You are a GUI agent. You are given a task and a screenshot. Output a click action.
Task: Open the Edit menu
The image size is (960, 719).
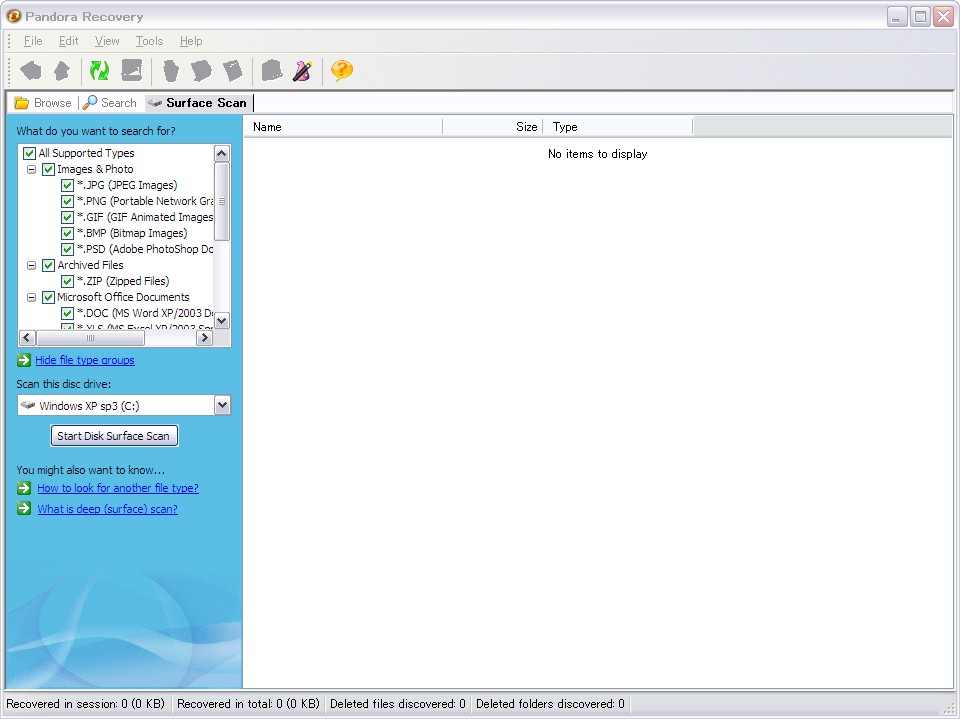[69, 41]
